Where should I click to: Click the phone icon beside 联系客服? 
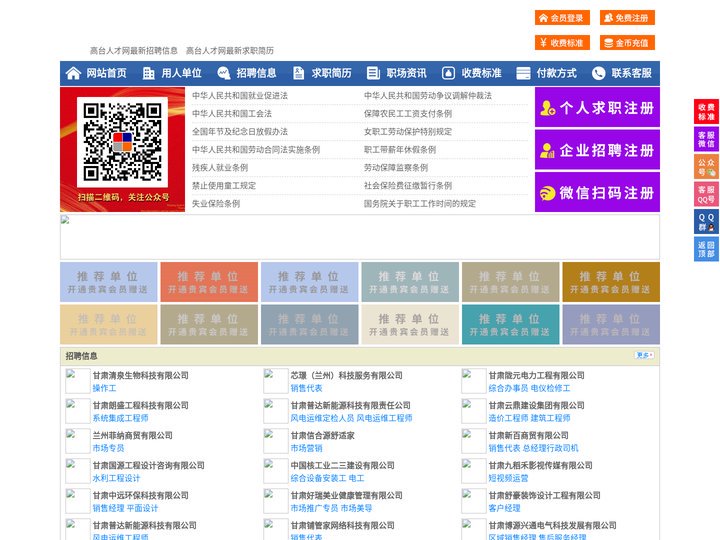[x=598, y=73]
